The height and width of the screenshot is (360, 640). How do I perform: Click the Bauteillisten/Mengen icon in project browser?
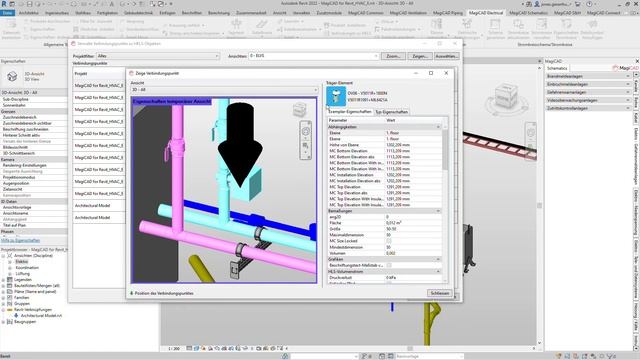tap(10, 286)
